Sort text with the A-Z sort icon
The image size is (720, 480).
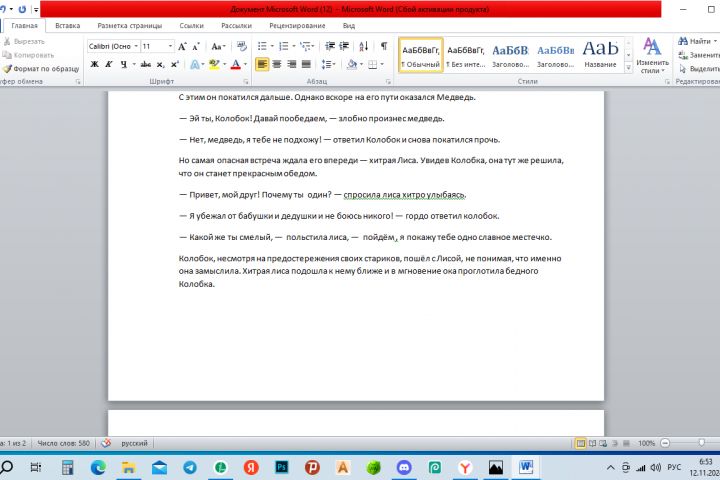364,46
